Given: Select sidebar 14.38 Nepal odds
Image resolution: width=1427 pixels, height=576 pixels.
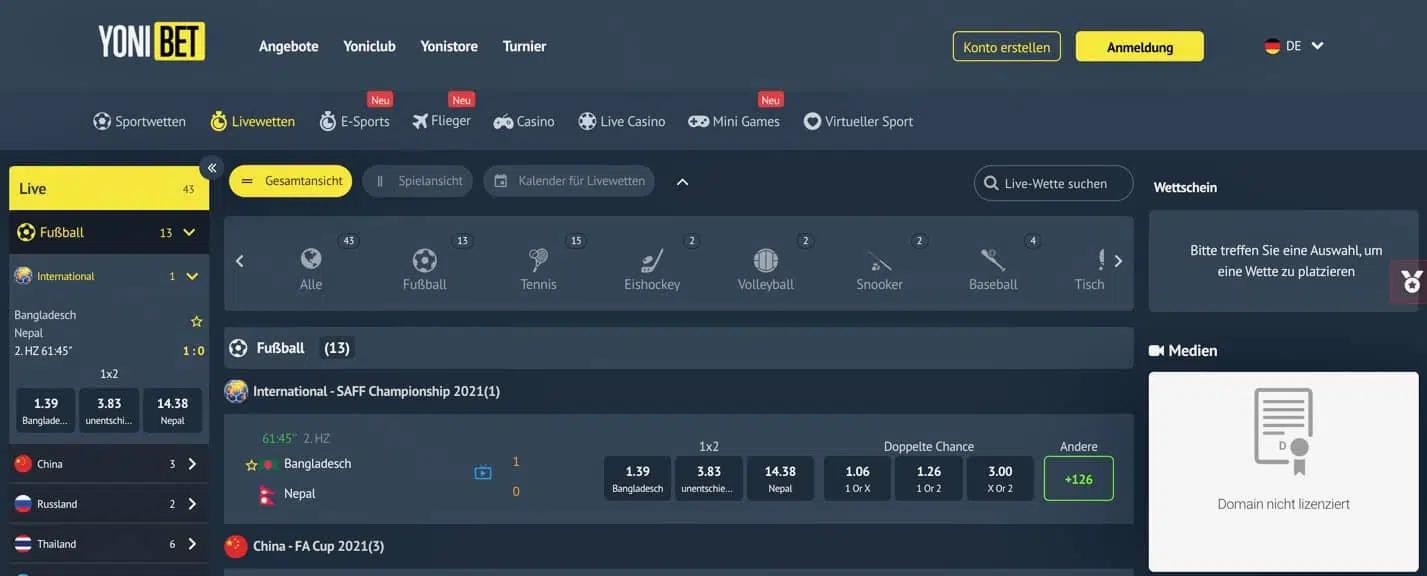Looking at the screenshot, I should coord(172,410).
